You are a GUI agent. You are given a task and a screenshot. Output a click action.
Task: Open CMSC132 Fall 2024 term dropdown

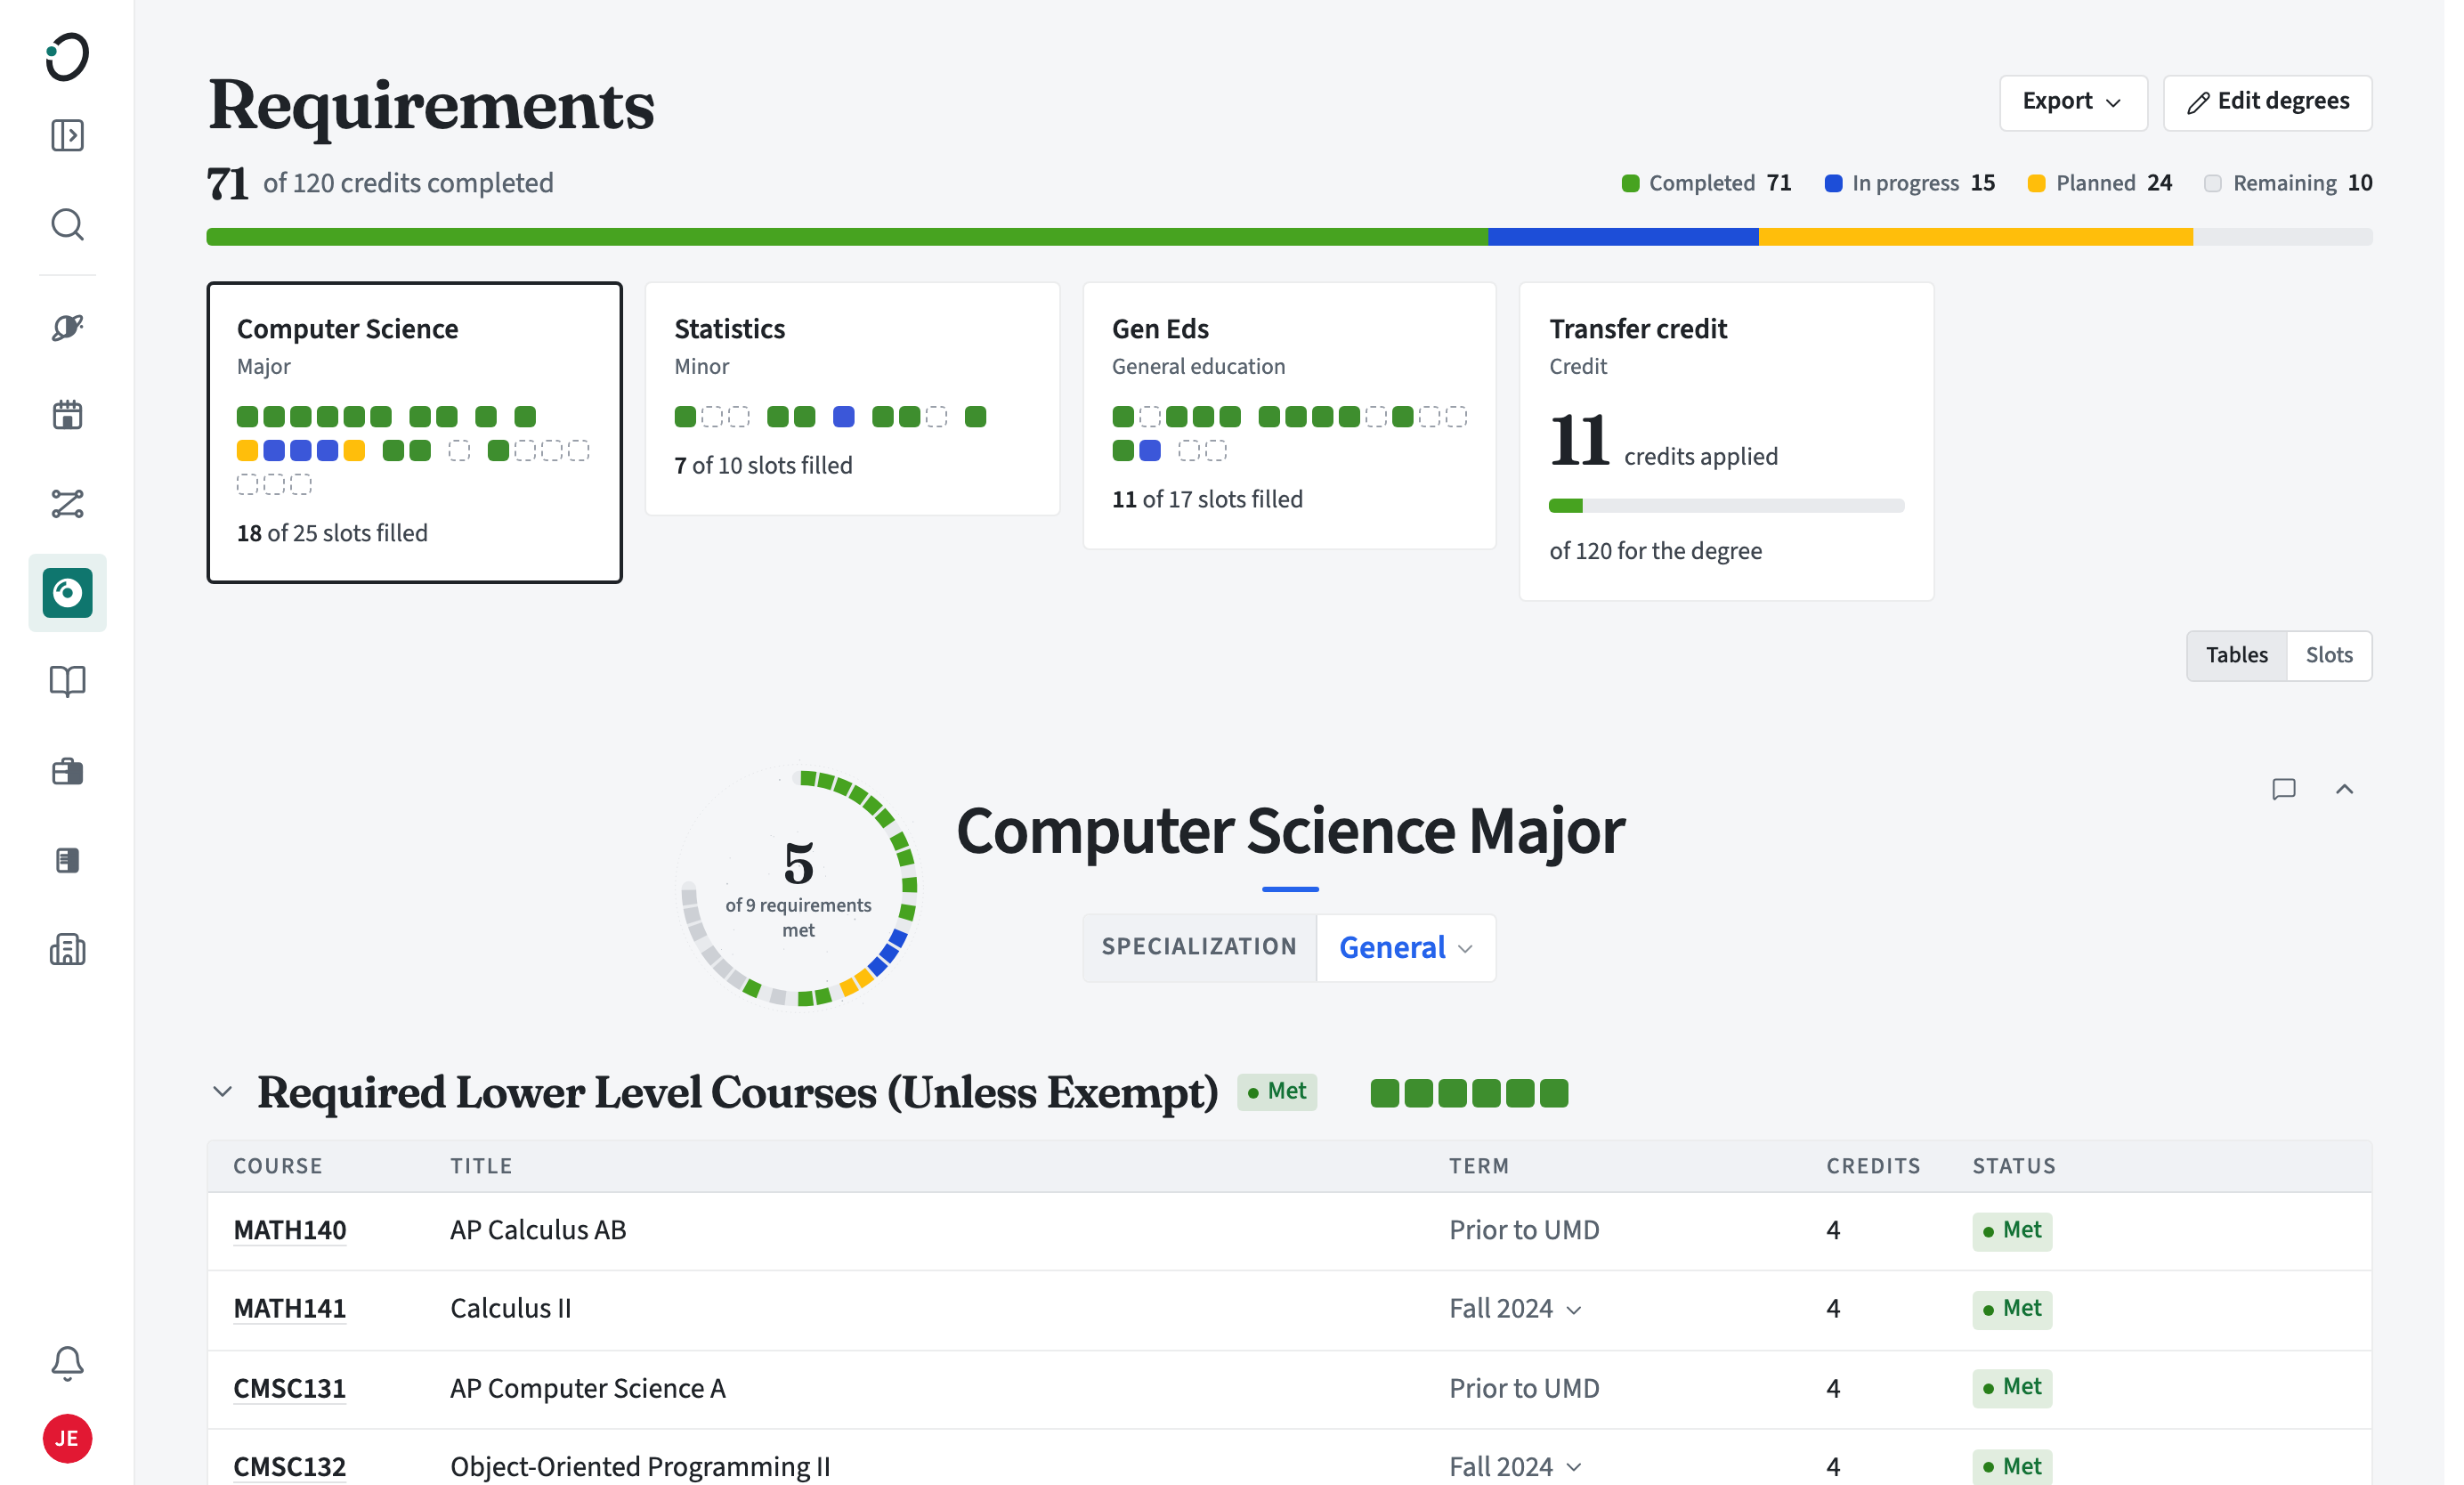[1515, 1466]
